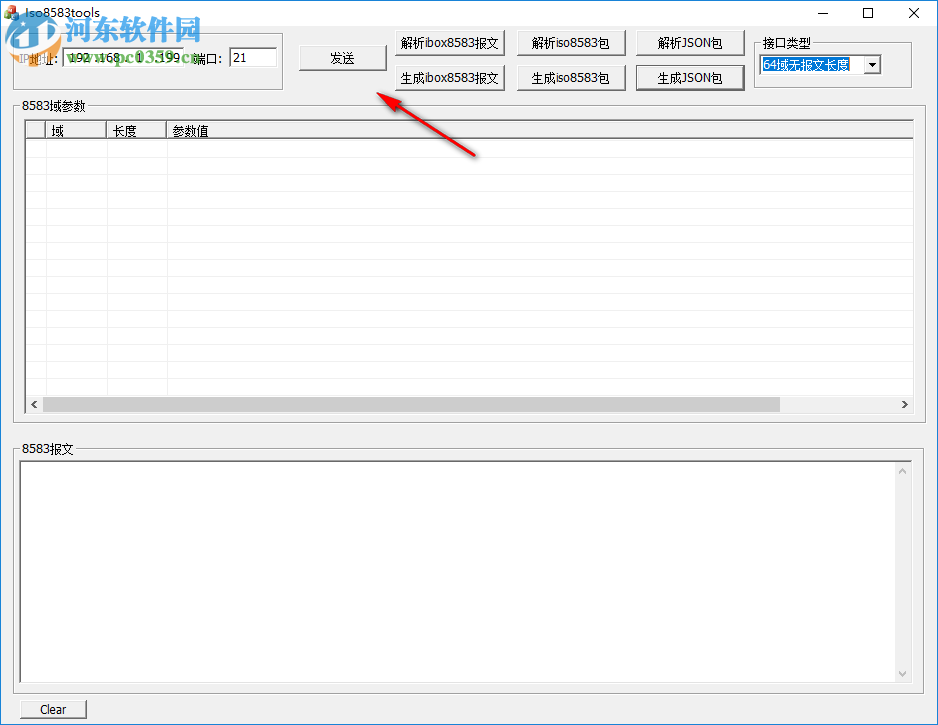
Task: Click the left arrow of horizontal scrollbar
Action: 33,404
